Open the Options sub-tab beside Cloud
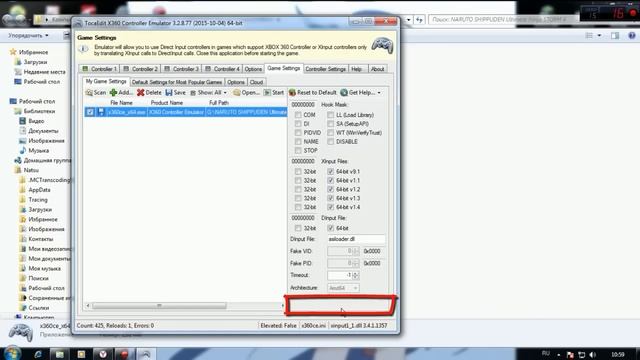 (236, 82)
